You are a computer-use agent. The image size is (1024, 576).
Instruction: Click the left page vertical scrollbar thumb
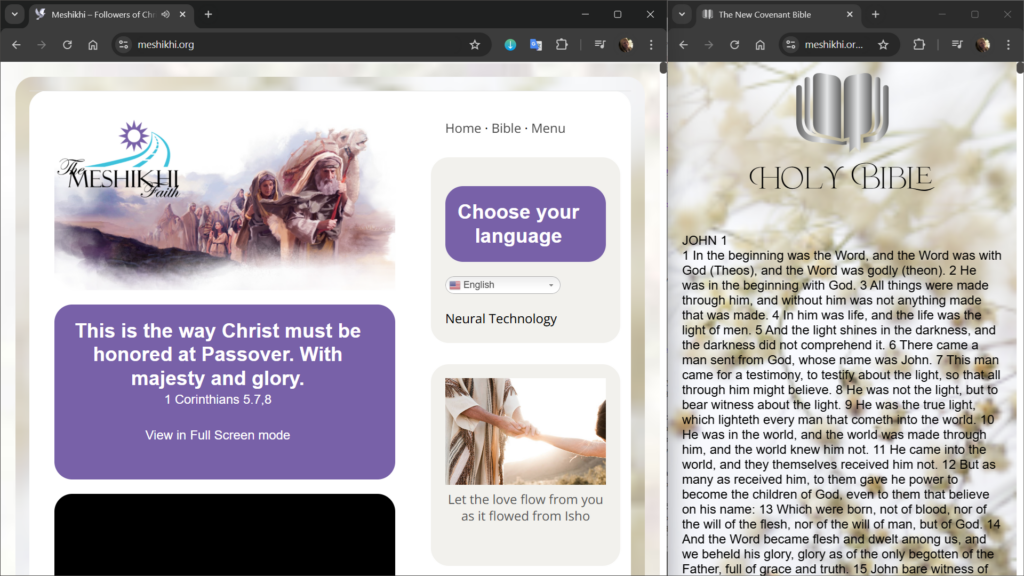[x=663, y=67]
